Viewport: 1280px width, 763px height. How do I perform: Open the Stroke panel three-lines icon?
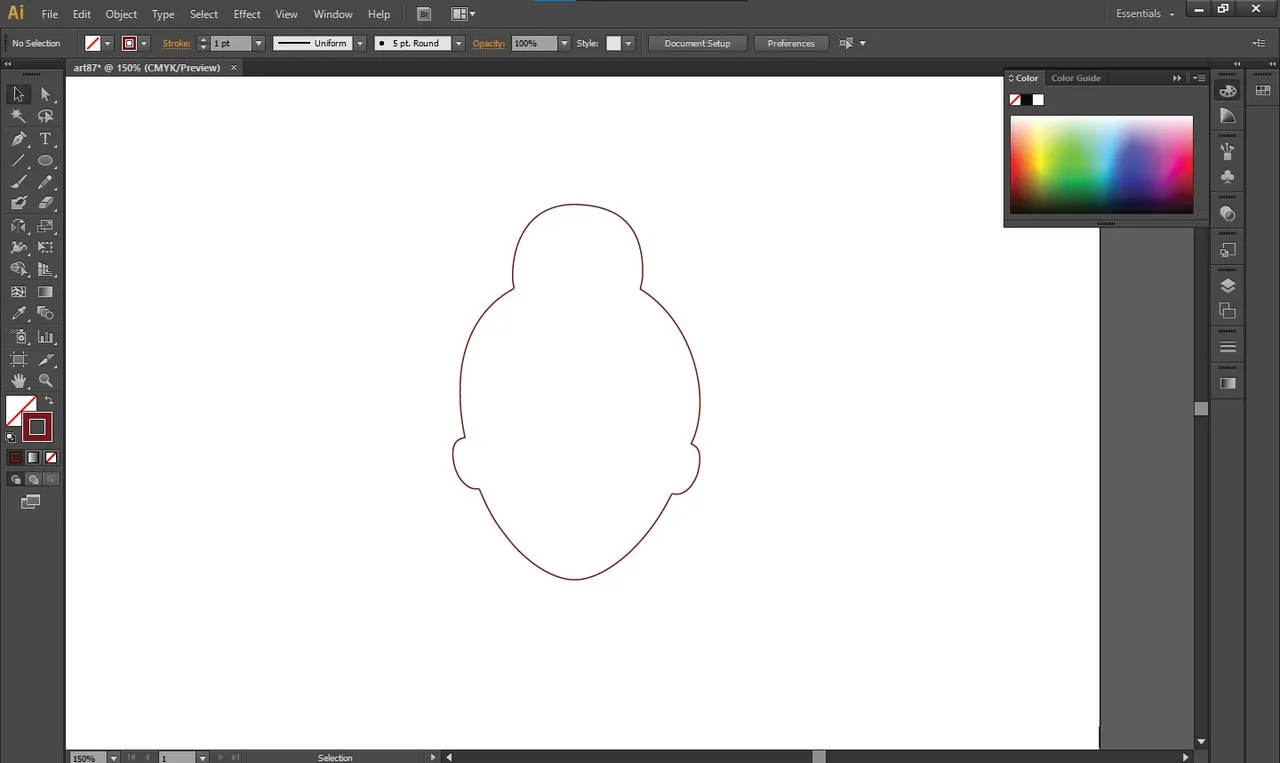1228,347
